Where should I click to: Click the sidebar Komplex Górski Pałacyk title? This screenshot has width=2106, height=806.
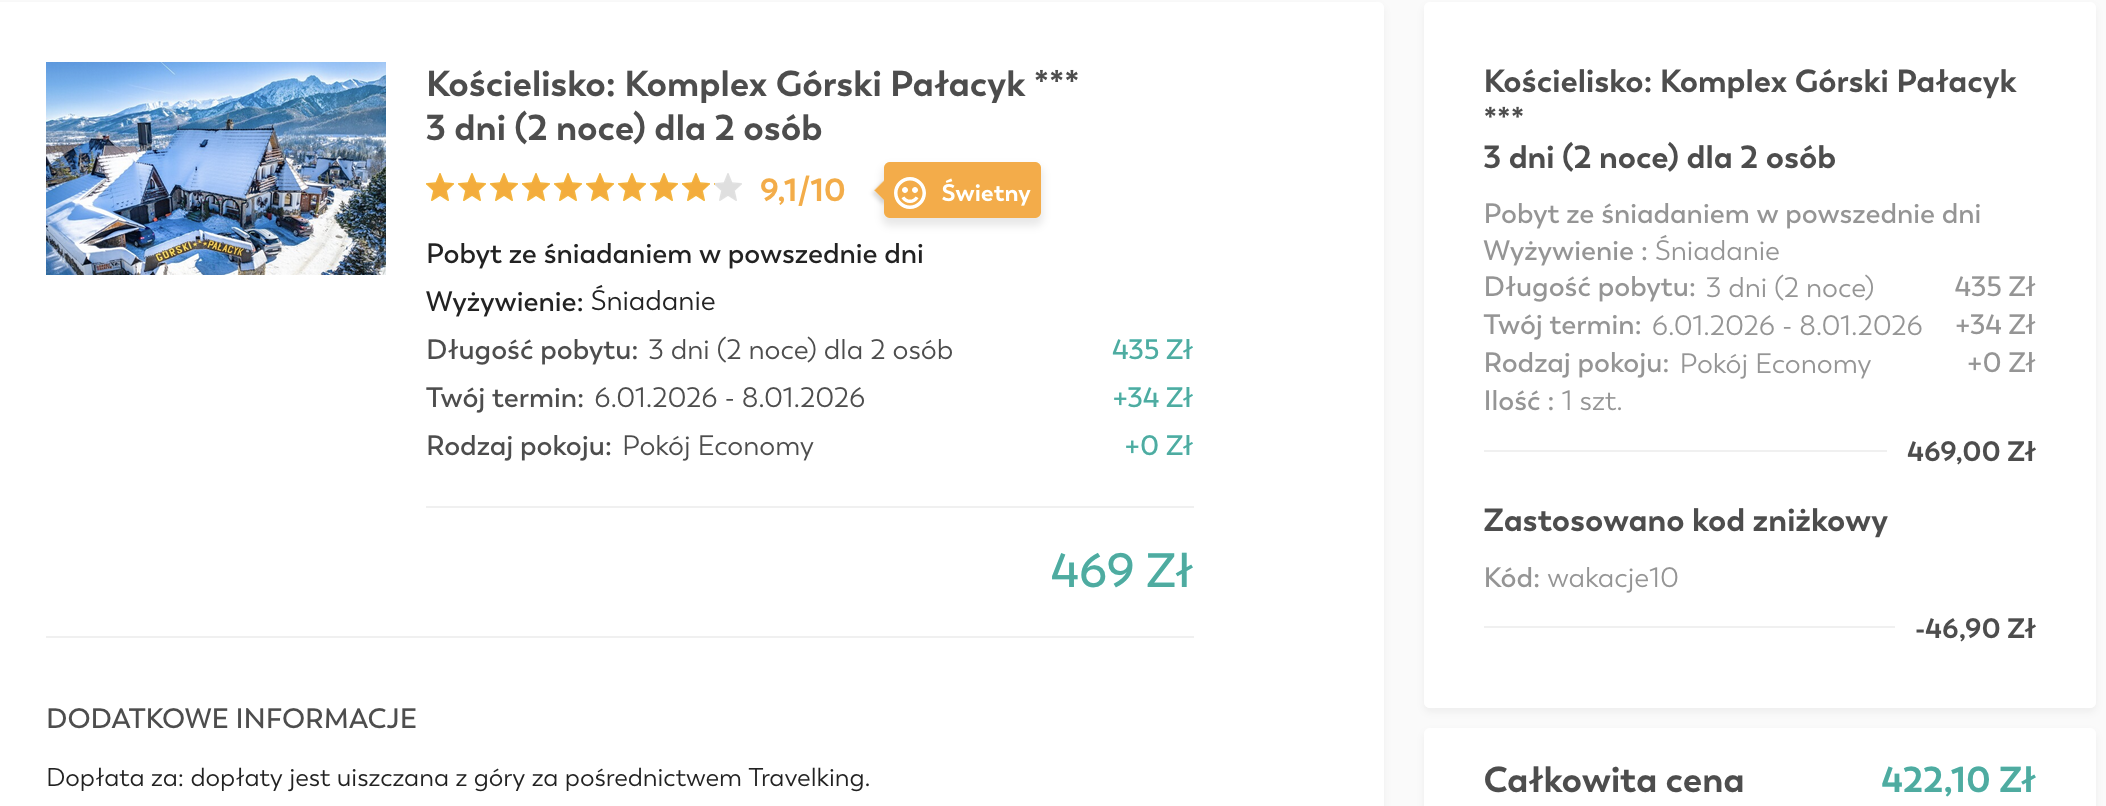1749,82
